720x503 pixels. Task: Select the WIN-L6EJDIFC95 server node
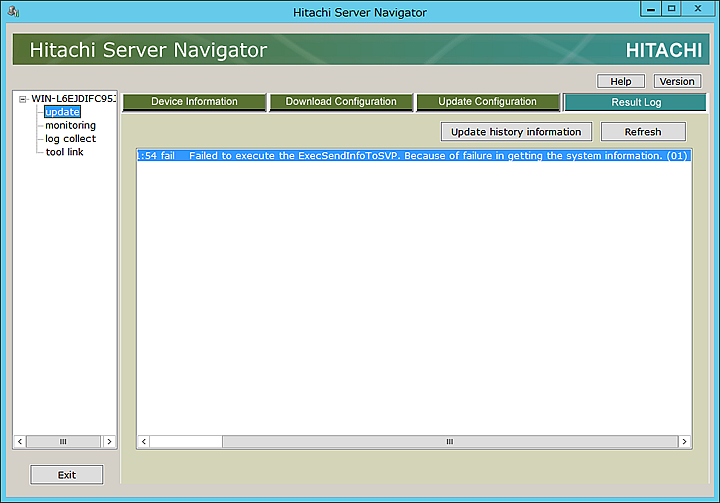point(73,99)
